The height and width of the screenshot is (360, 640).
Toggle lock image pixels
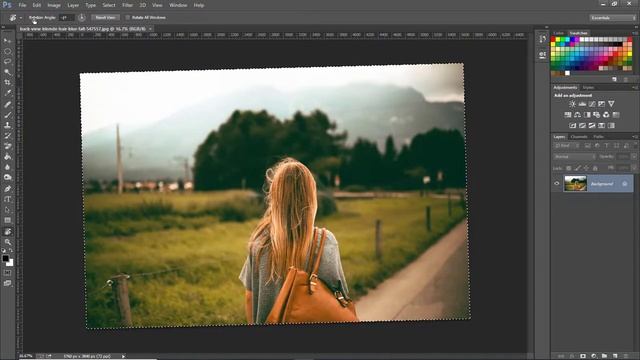coord(577,168)
